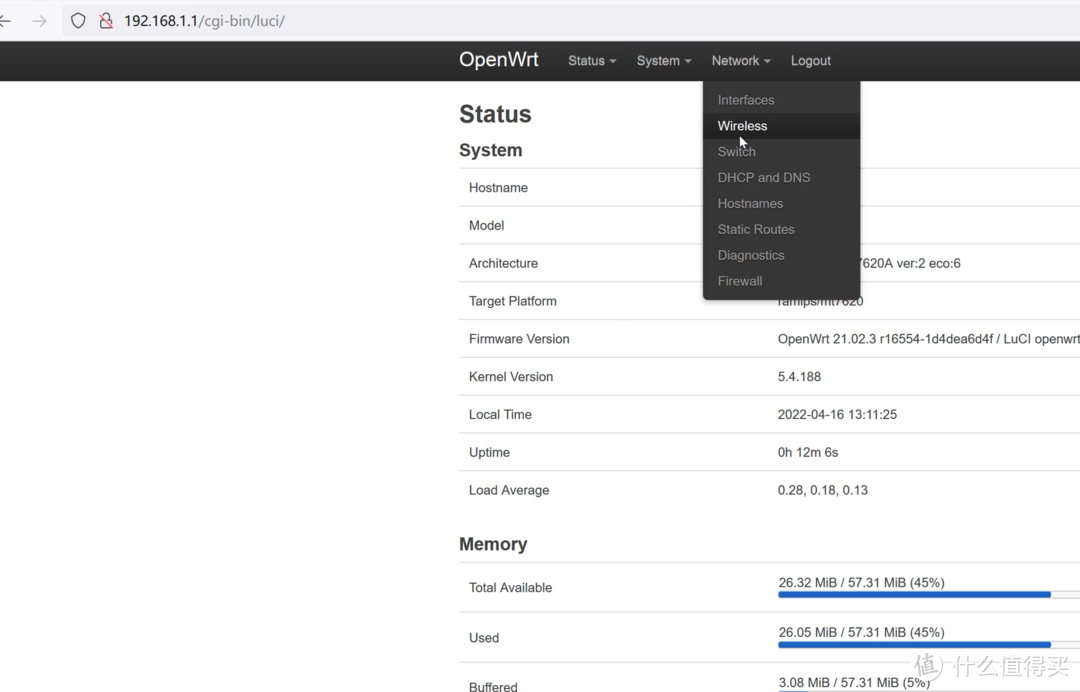Click the Logout link
The height and width of the screenshot is (692, 1080).
pyautogui.click(x=810, y=61)
